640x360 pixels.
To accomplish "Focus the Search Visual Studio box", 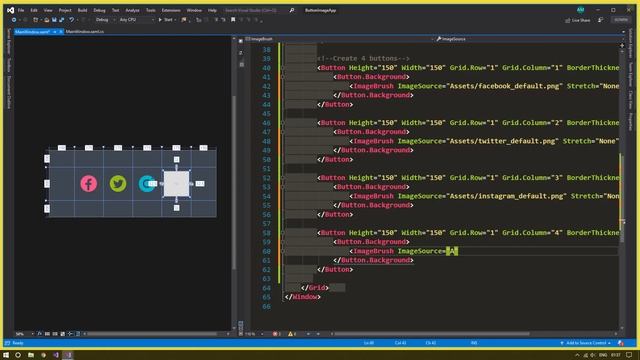I will coord(255,10).
